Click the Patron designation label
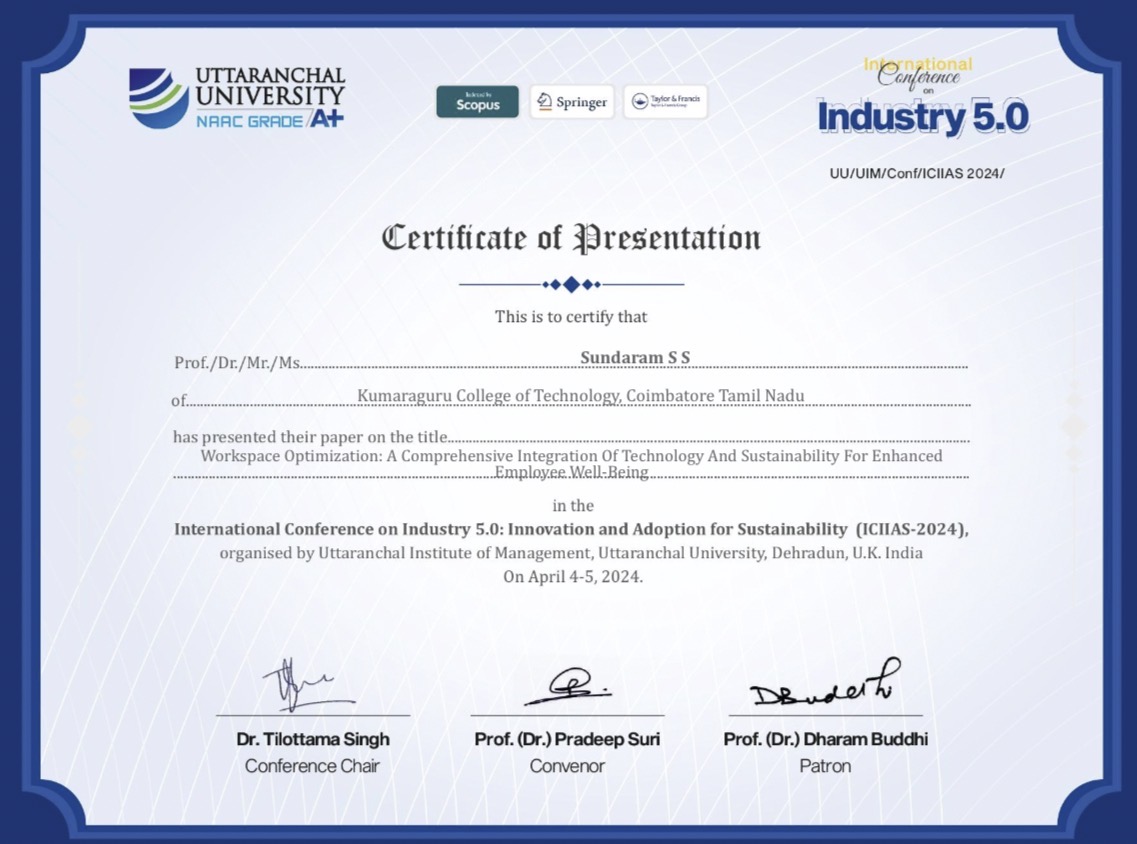The image size is (1137, 844). coord(825,766)
